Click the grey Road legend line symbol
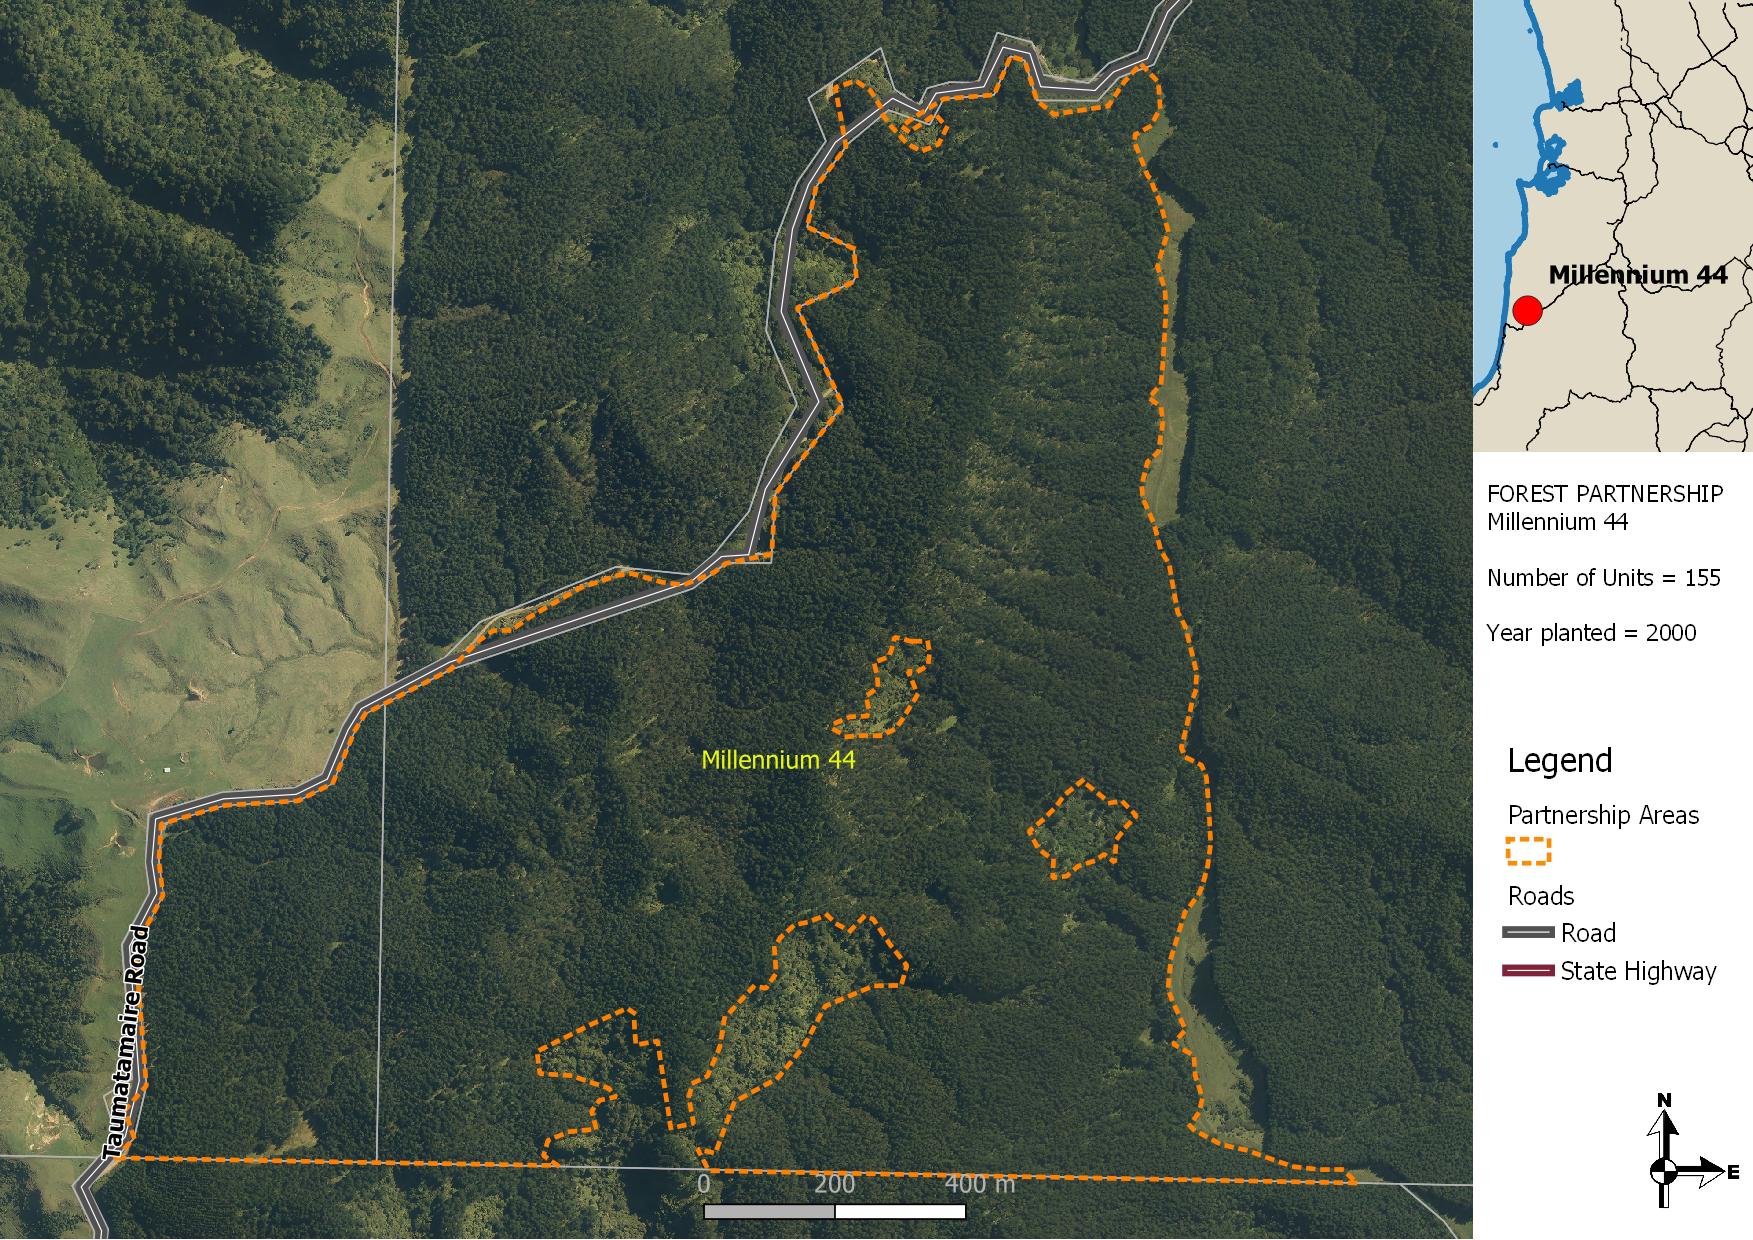 1528,933
